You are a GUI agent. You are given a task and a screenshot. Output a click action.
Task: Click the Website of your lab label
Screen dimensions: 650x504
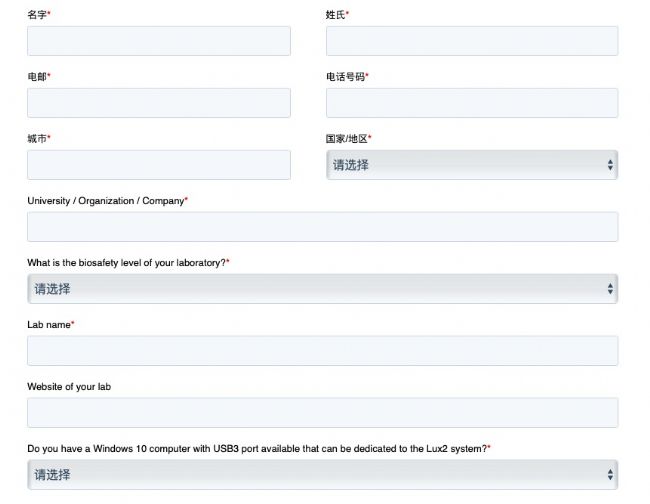(69, 387)
